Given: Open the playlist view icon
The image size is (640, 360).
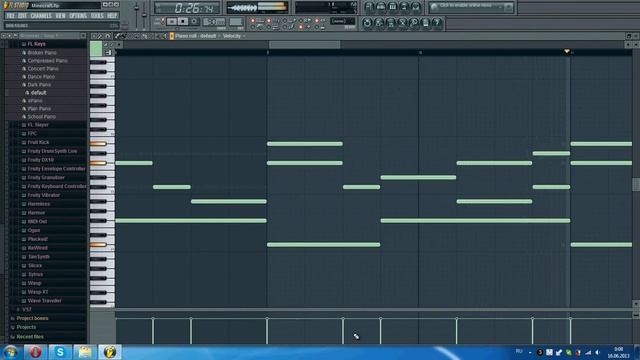Looking at the screenshot, I should point(369,7).
